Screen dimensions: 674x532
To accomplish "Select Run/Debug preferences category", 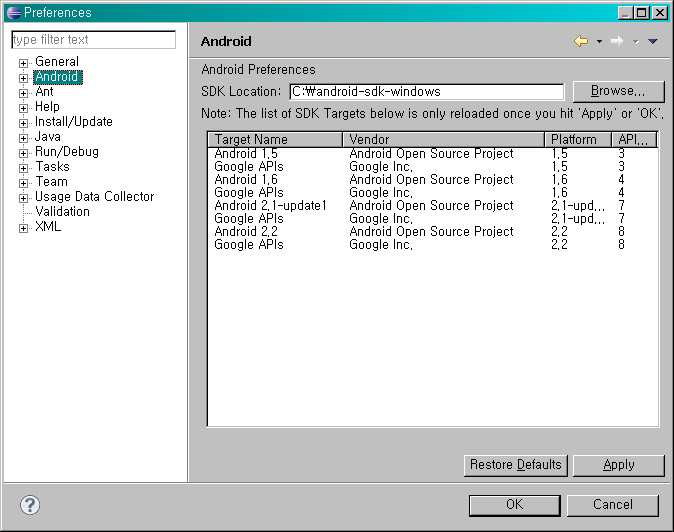I will tap(67, 152).
